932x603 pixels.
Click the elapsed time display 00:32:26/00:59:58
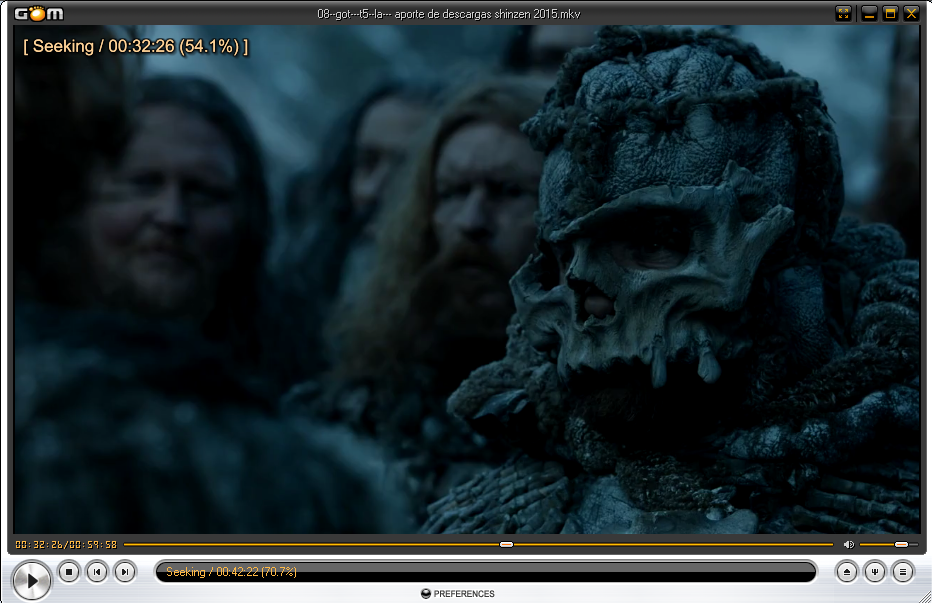tap(66, 544)
